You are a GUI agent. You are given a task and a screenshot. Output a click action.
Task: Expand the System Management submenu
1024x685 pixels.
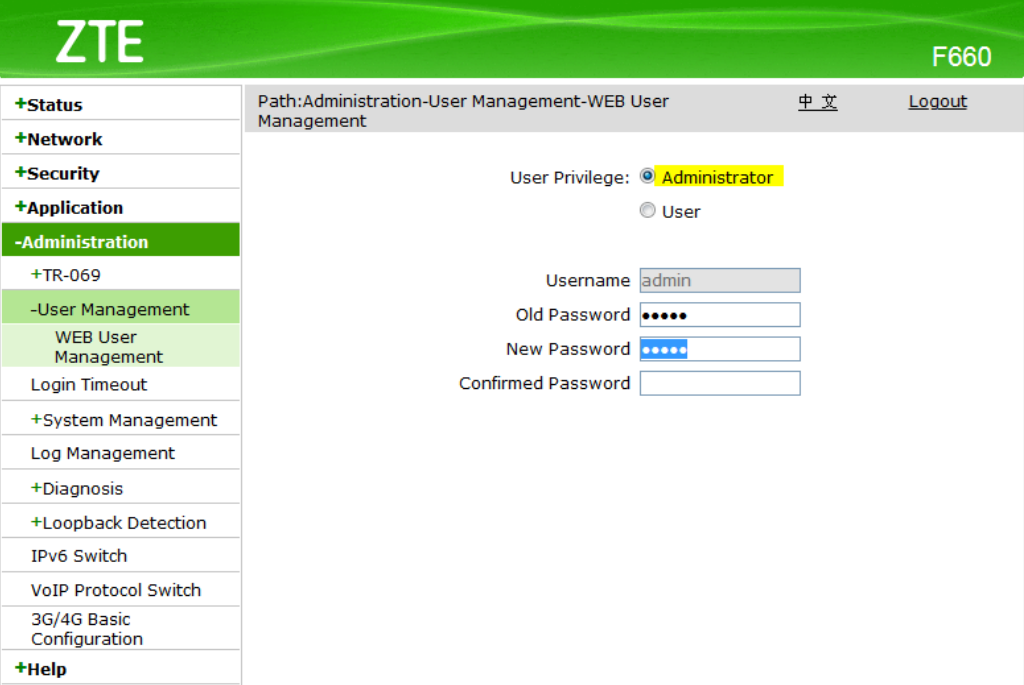(129, 420)
